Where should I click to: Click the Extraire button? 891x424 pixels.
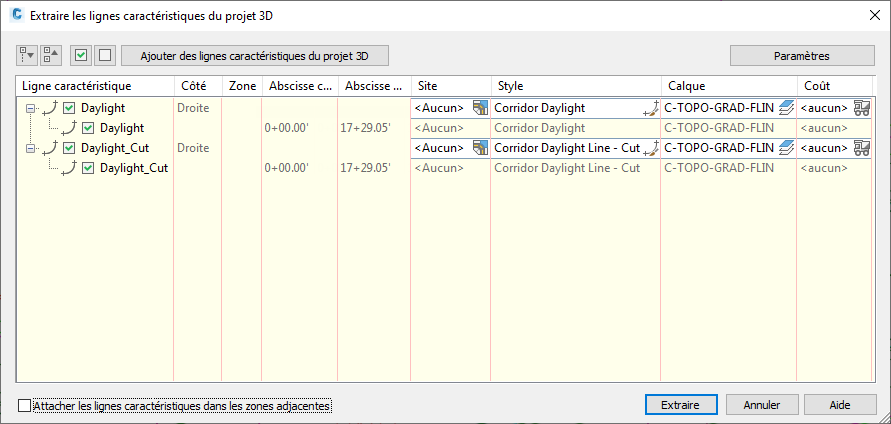(679, 405)
